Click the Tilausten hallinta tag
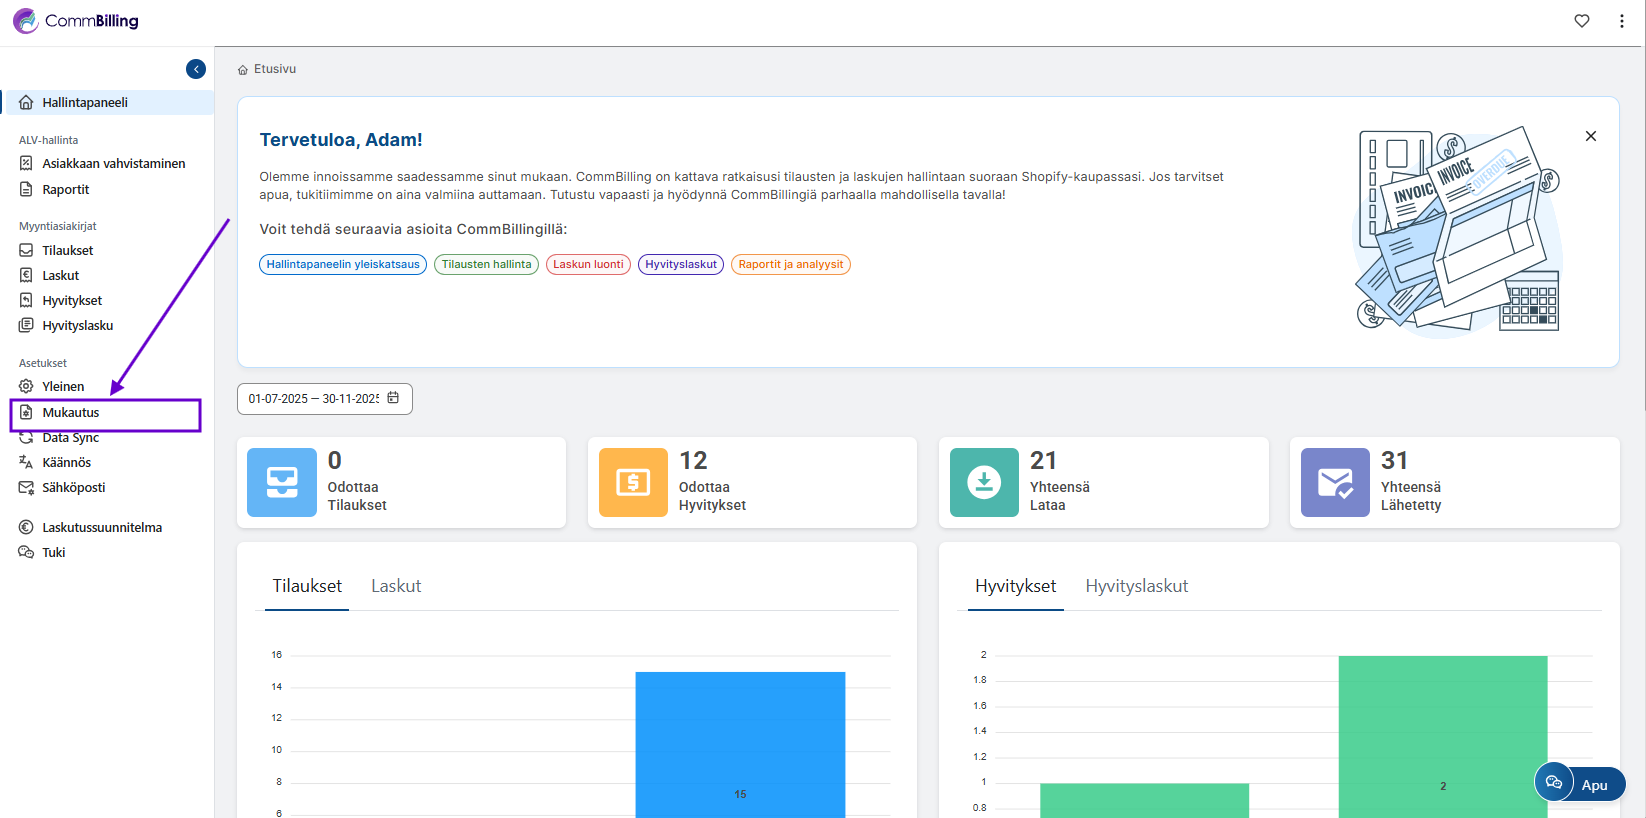1646x818 pixels. (x=486, y=265)
